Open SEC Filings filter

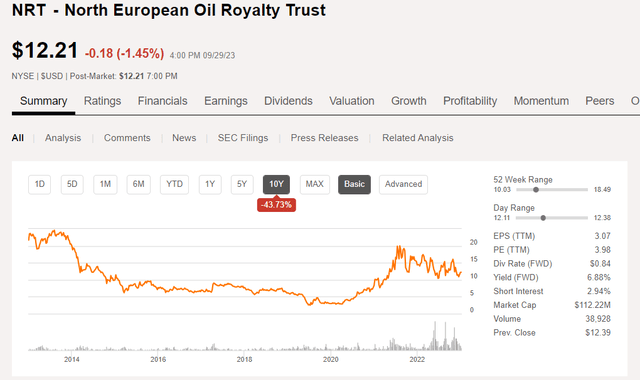pos(243,138)
